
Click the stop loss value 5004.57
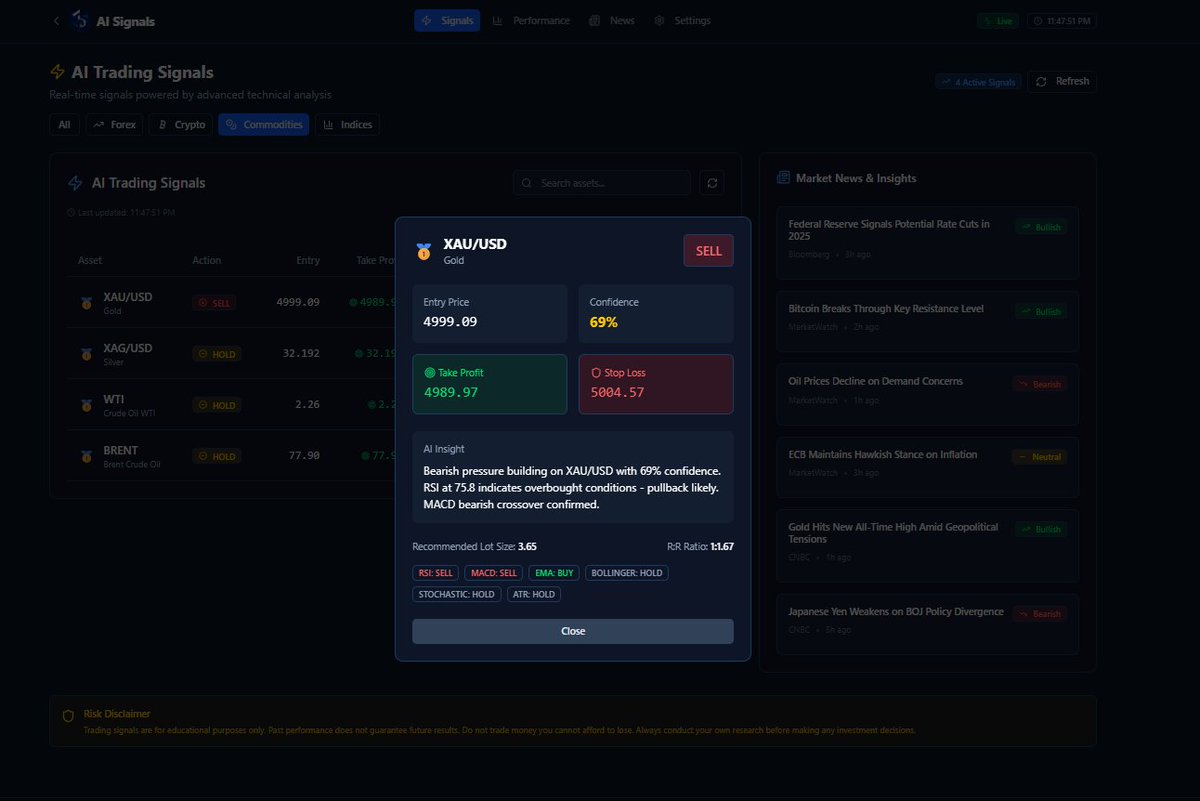(617, 392)
